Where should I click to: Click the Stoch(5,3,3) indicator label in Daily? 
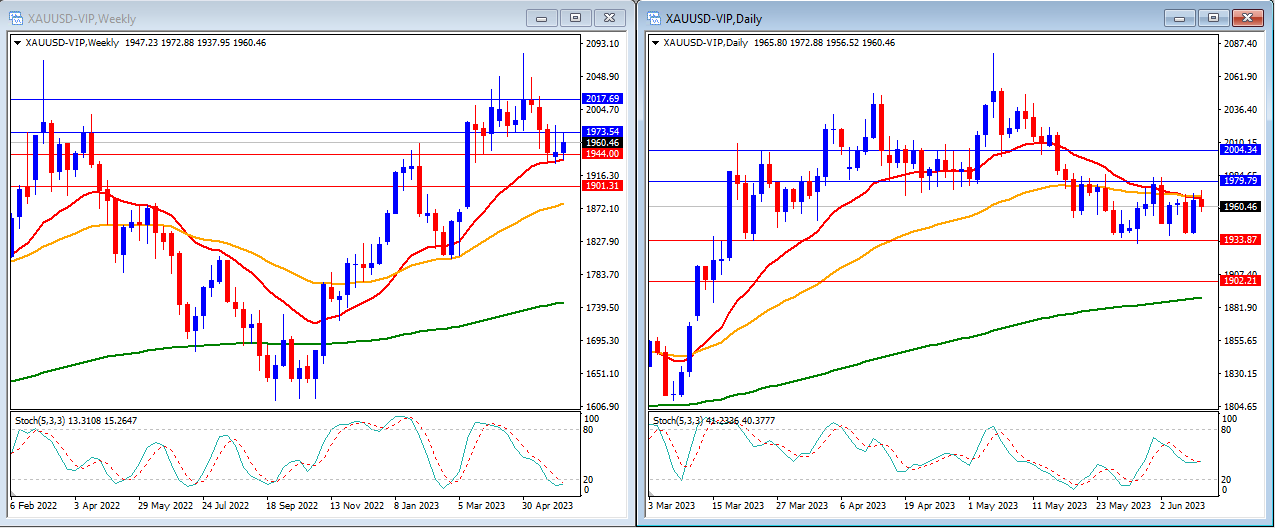click(x=714, y=421)
